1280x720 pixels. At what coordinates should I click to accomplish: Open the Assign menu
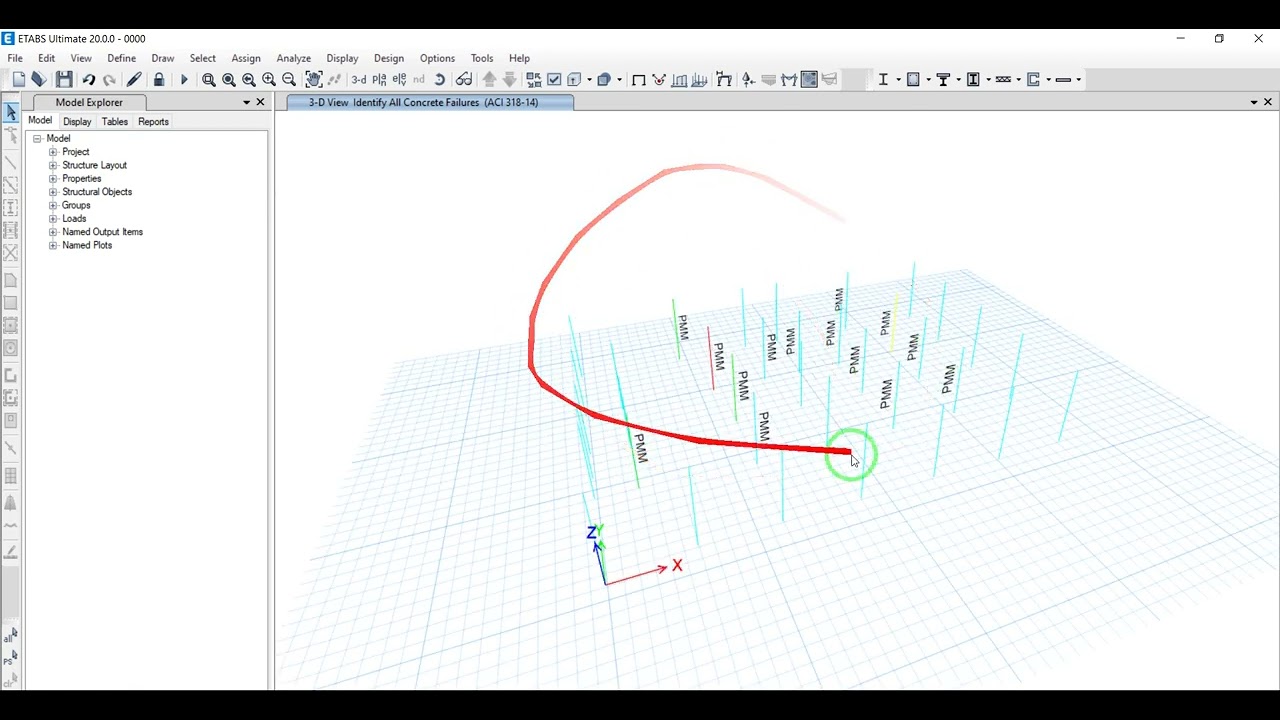coord(246,58)
